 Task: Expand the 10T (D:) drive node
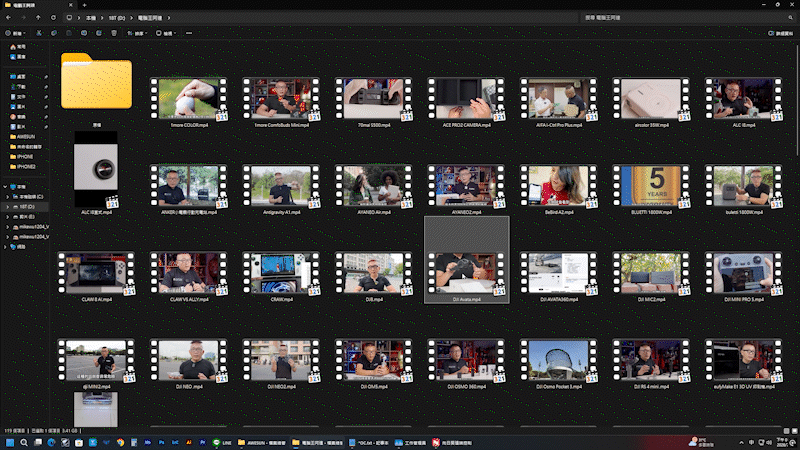[8, 207]
